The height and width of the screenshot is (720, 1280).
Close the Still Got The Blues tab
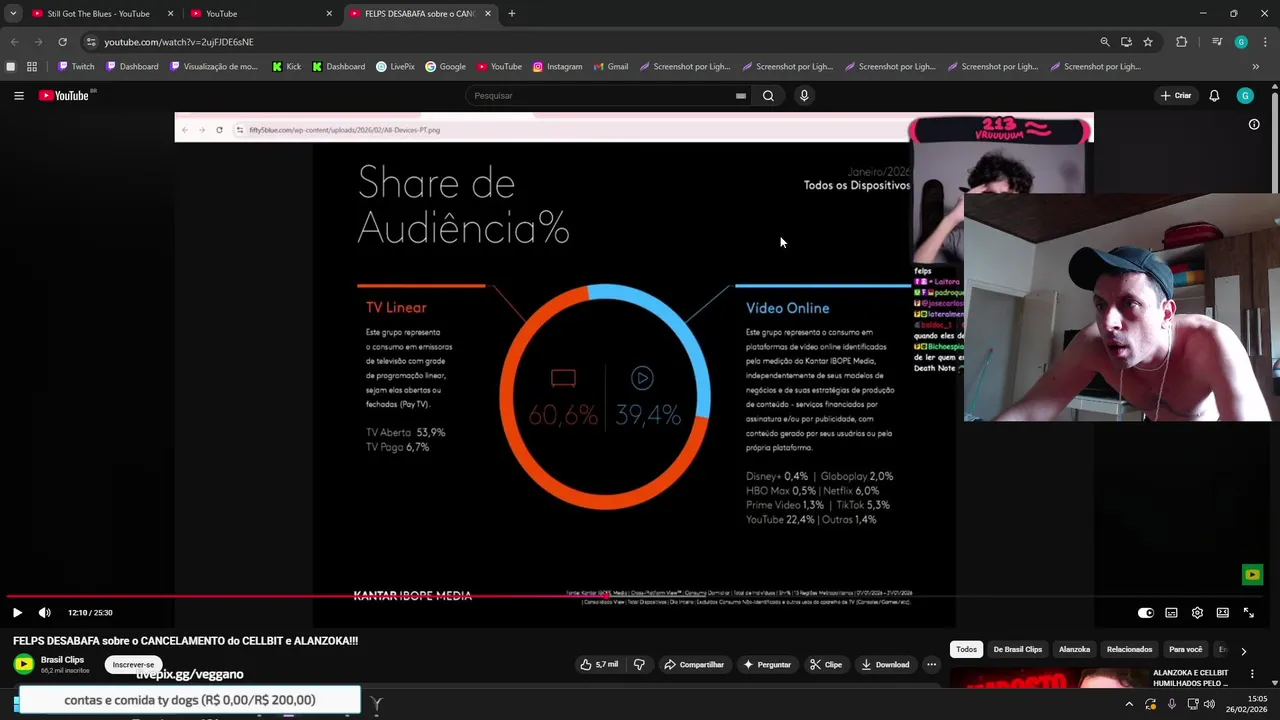(x=170, y=14)
